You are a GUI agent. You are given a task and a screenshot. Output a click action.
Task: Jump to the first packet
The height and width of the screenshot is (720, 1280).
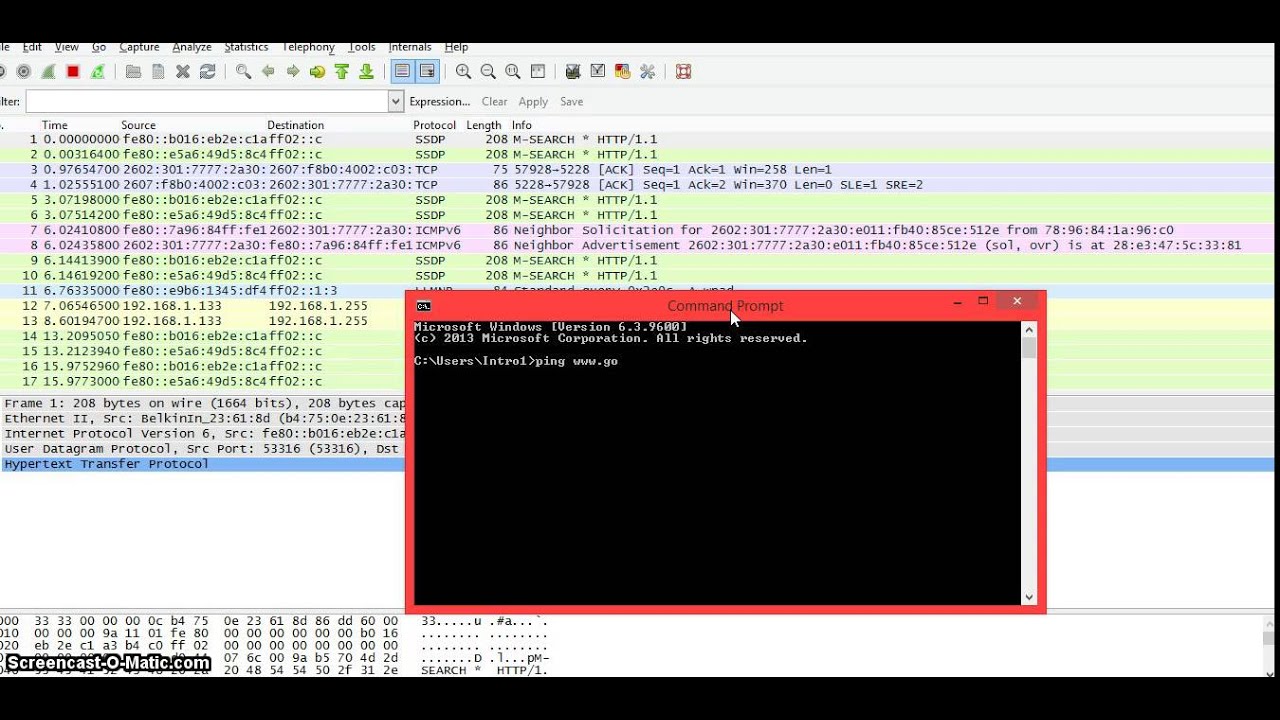coord(342,71)
